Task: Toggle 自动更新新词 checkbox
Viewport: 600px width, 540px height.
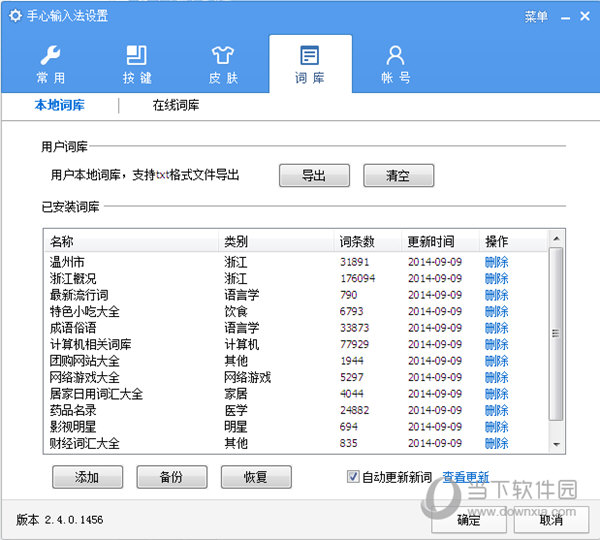Action: 352,476
